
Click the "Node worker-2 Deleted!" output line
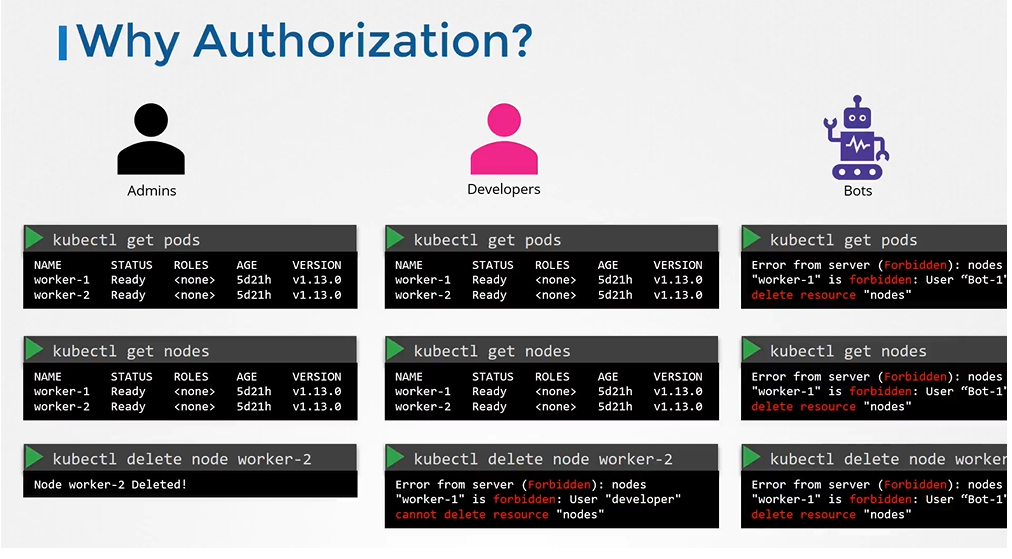(110, 484)
